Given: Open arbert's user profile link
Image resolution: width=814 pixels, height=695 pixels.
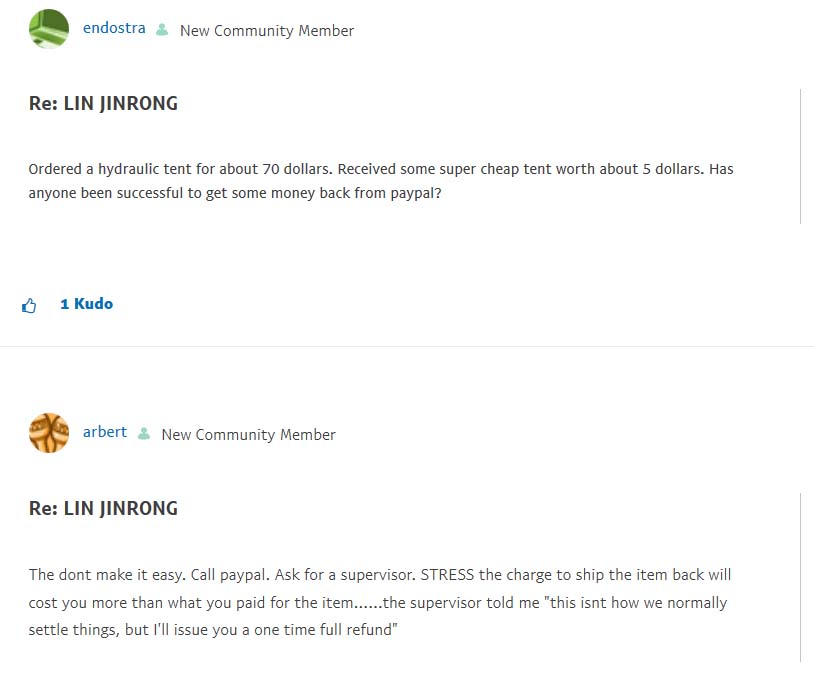Looking at the screenshot, I should tap(105, 432).
